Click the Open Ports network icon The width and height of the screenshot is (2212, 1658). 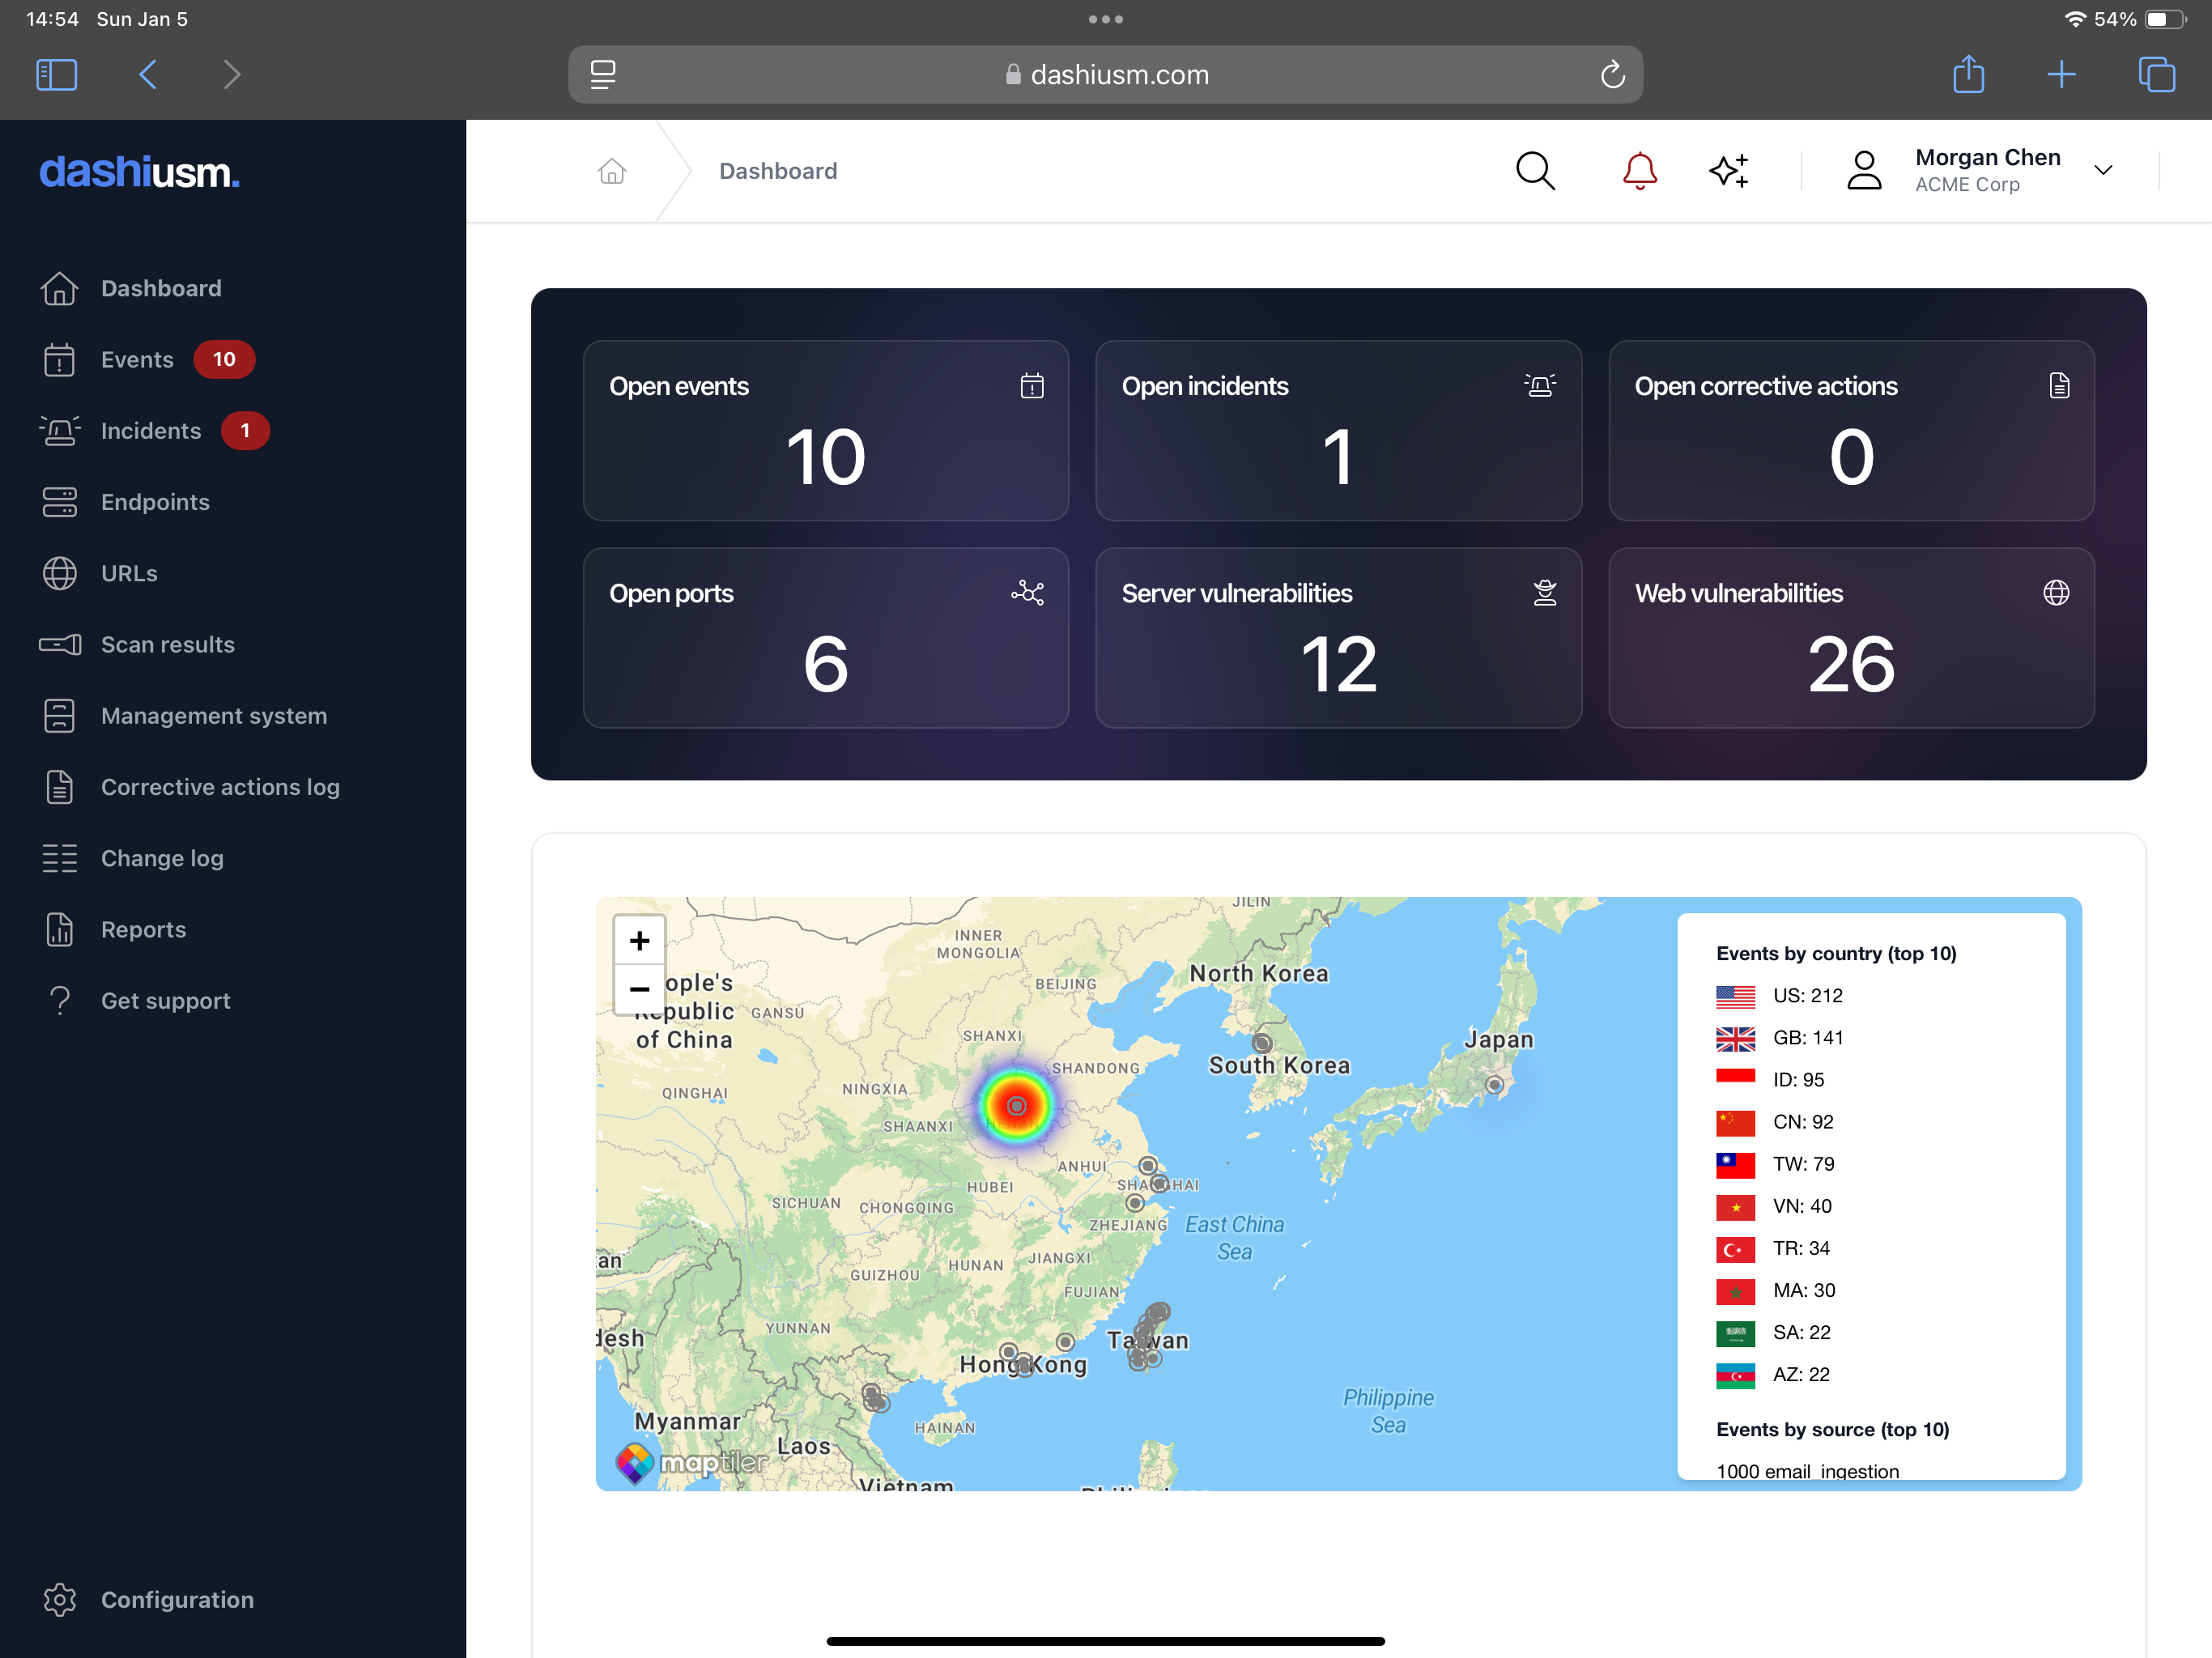pos(1027,592)
